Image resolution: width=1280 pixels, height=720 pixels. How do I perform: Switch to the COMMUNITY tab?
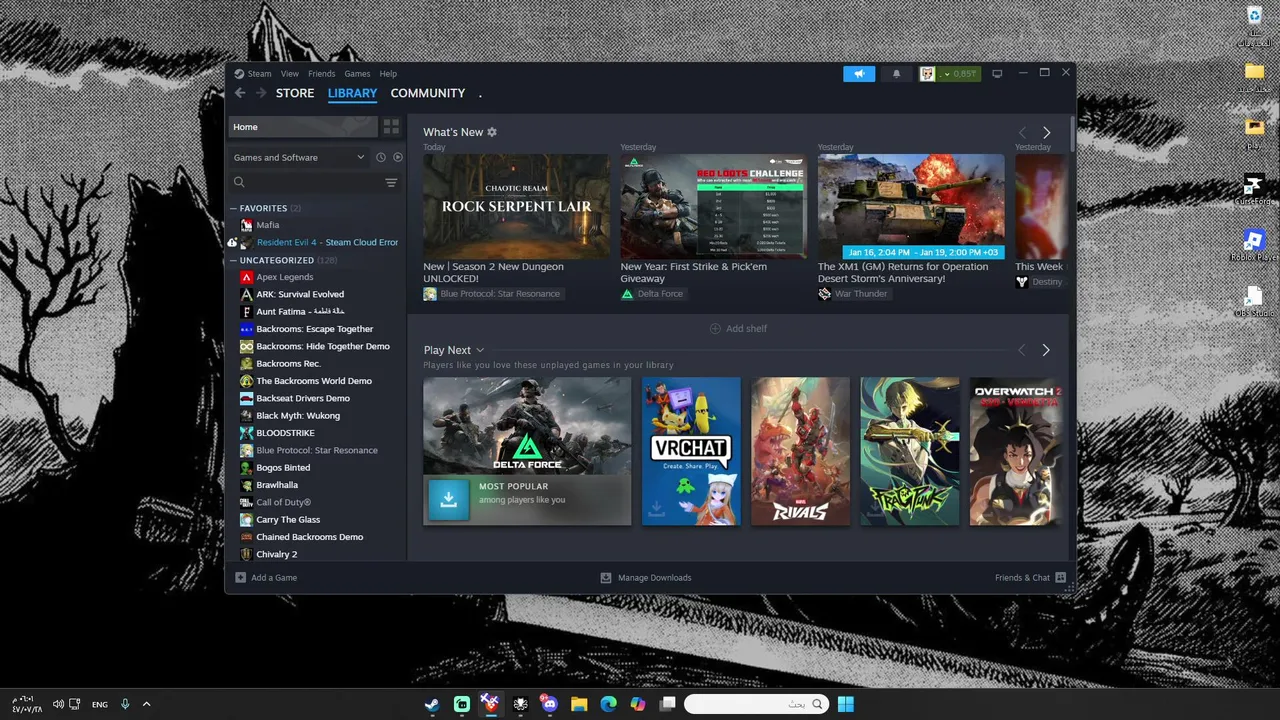428,93
